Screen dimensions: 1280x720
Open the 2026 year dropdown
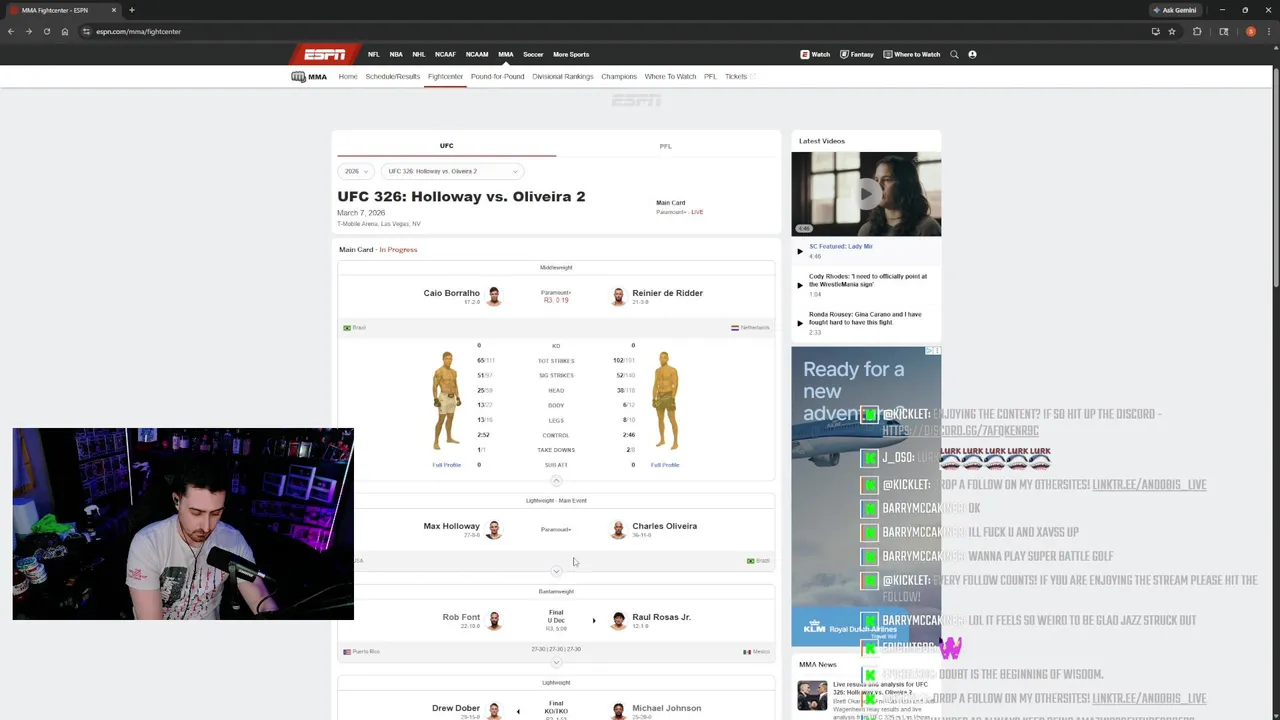(x=355, y=171)
